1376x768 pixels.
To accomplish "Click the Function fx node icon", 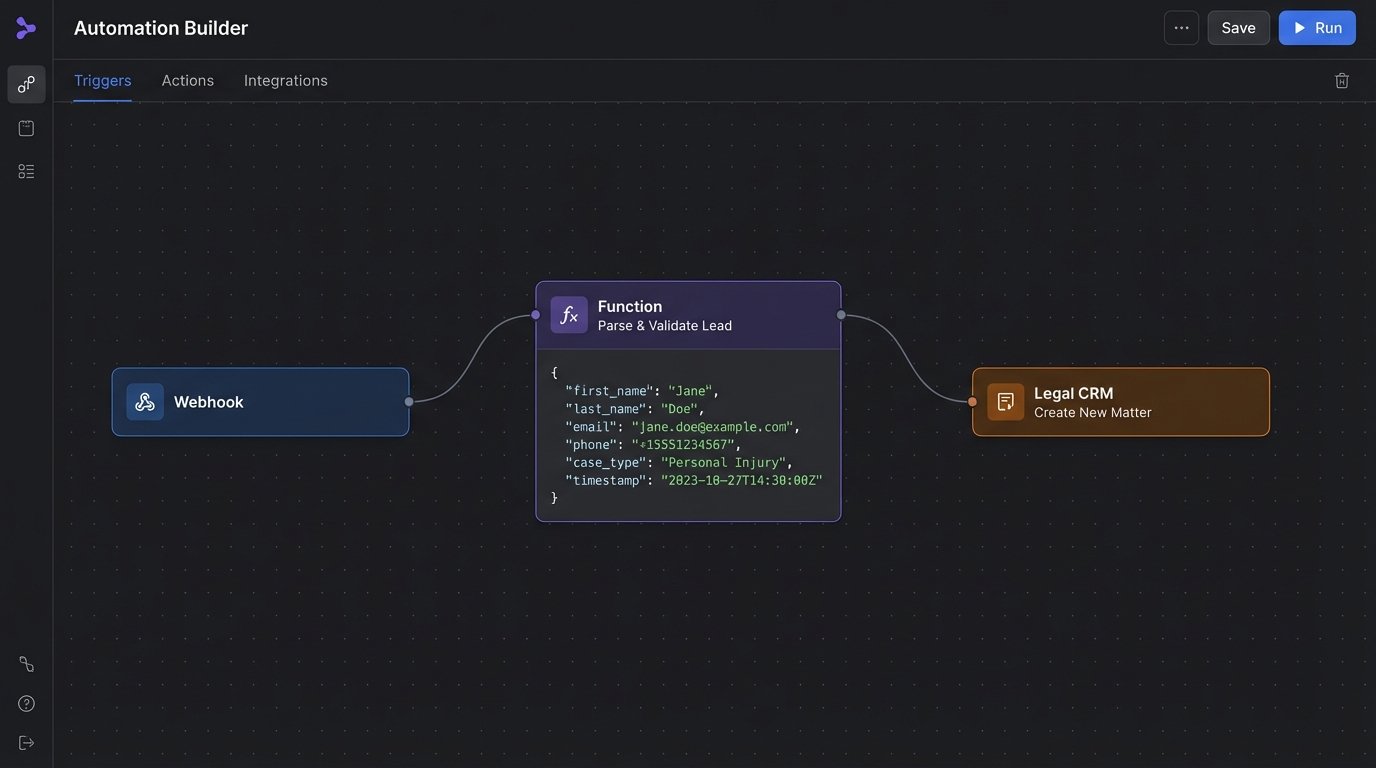I will tap(569, 315).
